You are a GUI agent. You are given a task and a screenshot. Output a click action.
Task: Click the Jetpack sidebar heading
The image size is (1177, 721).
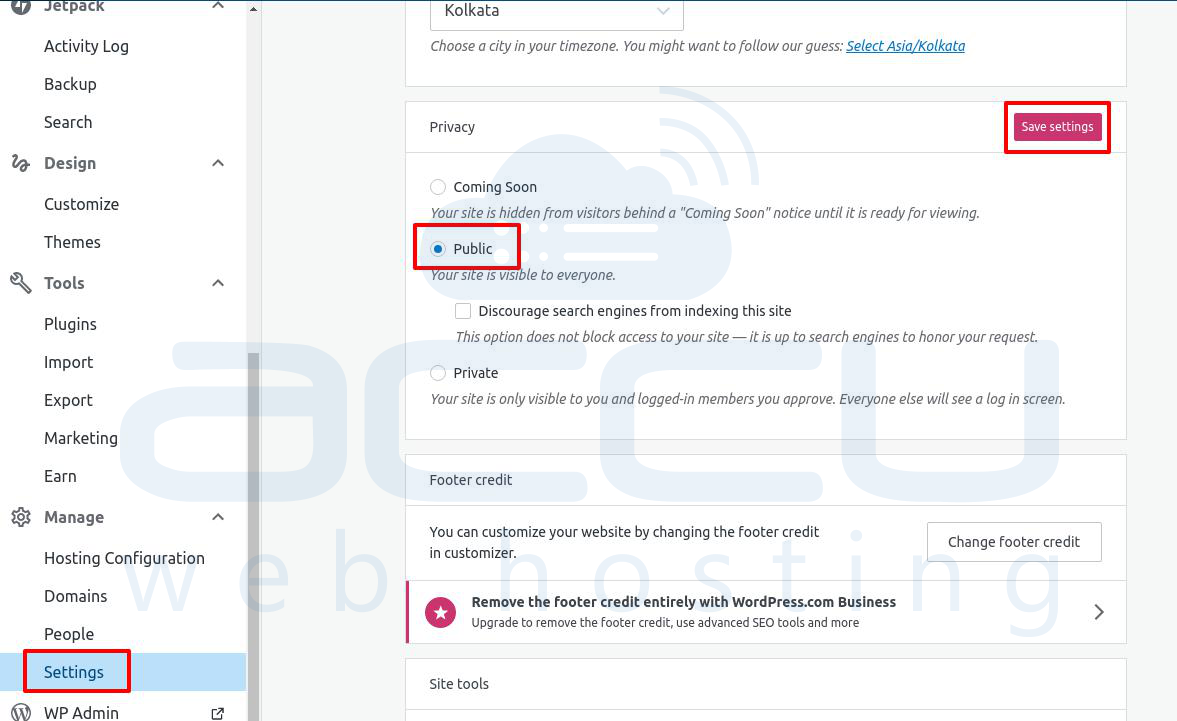pos(74,6)
